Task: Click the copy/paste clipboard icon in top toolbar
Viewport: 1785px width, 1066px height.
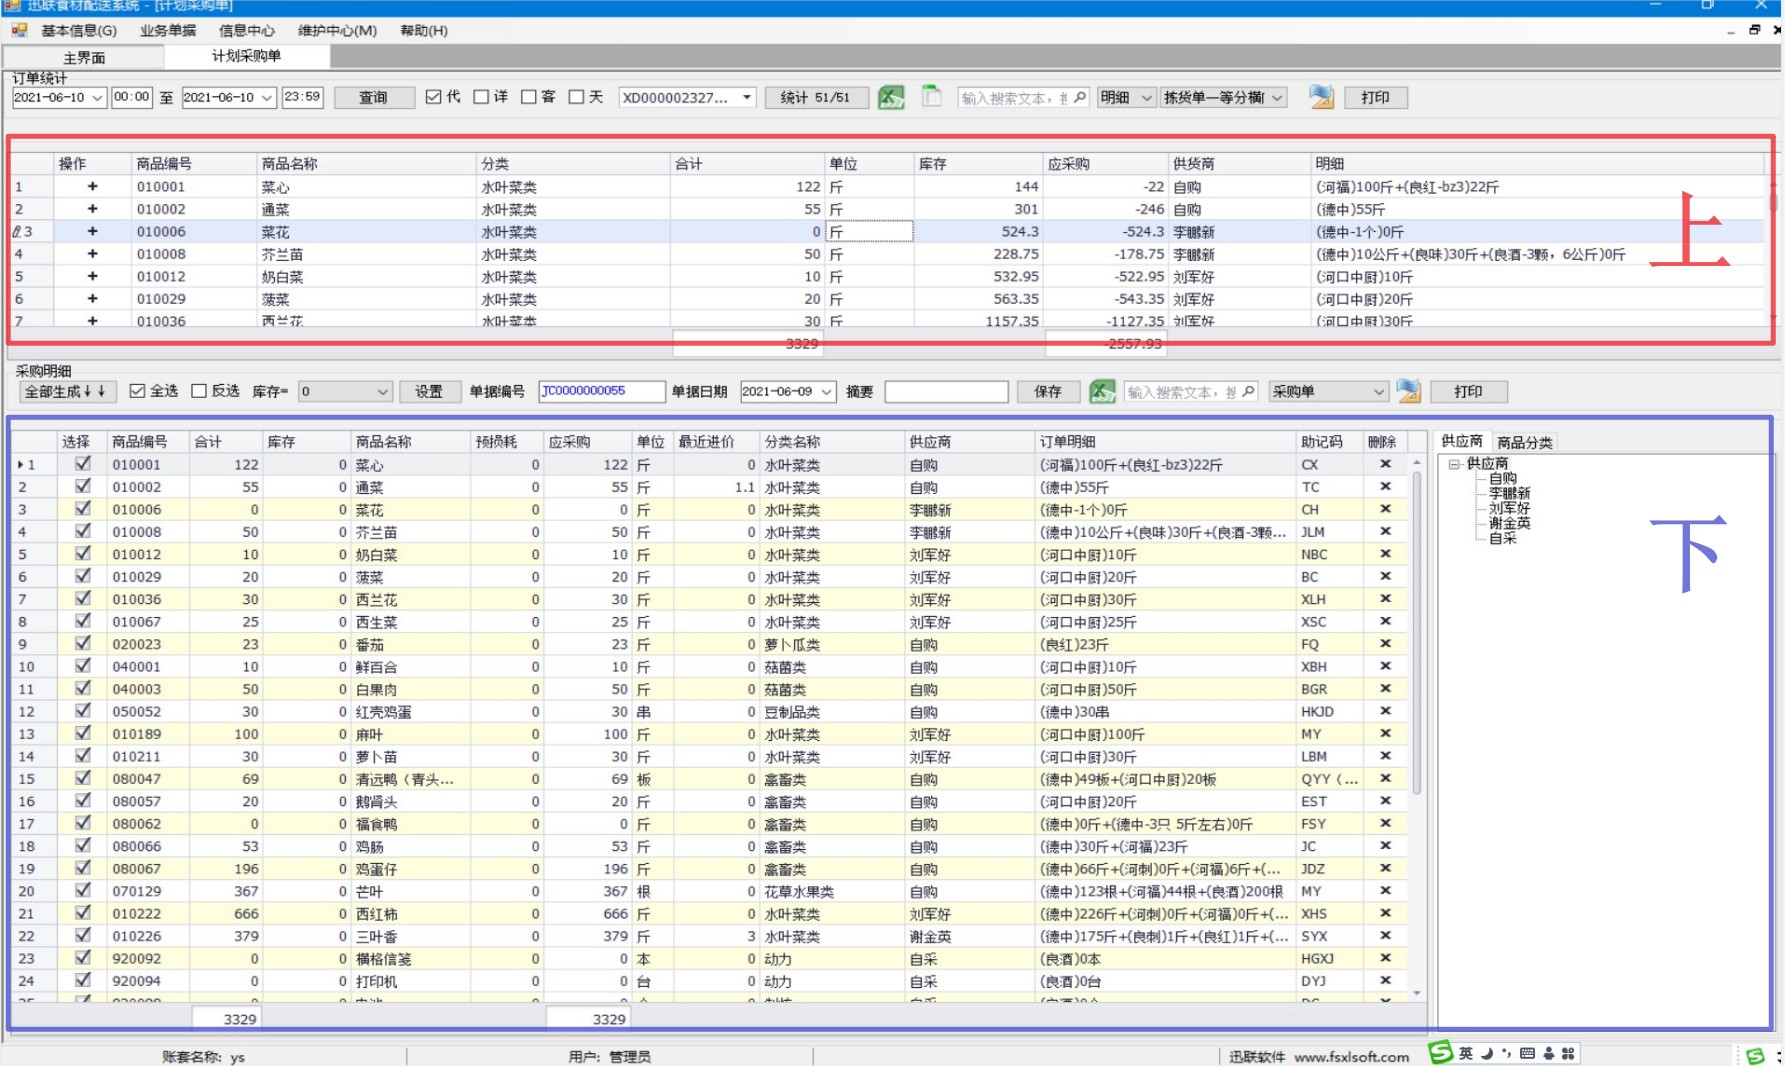Action: [931, 97]
